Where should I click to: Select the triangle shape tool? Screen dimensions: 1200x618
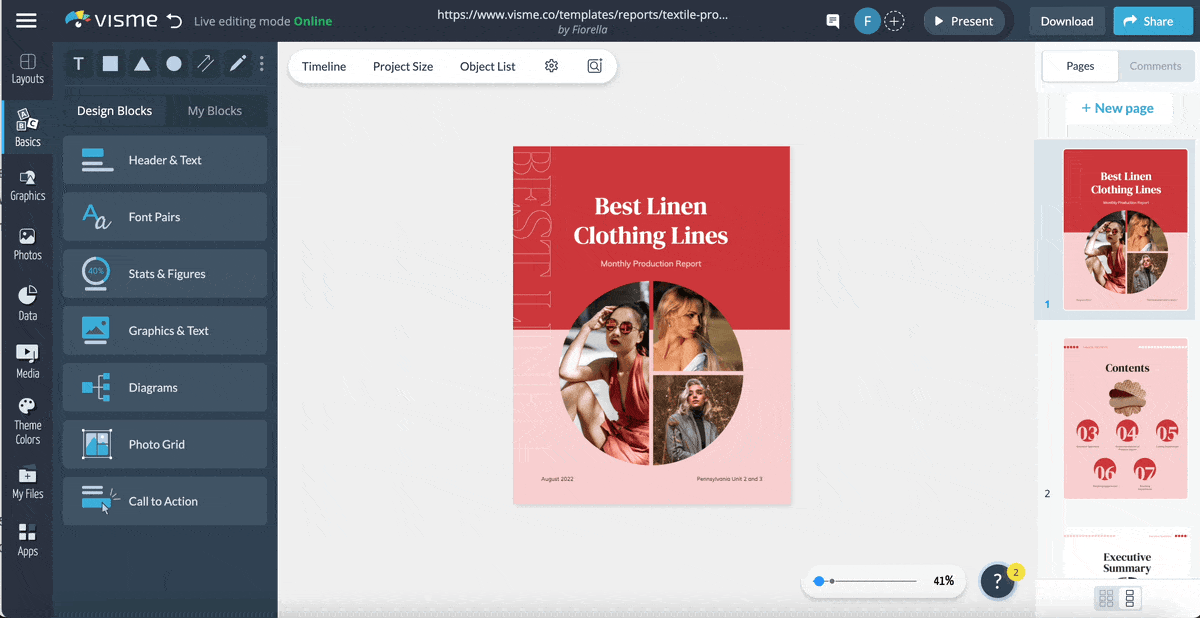coord(142,64)
